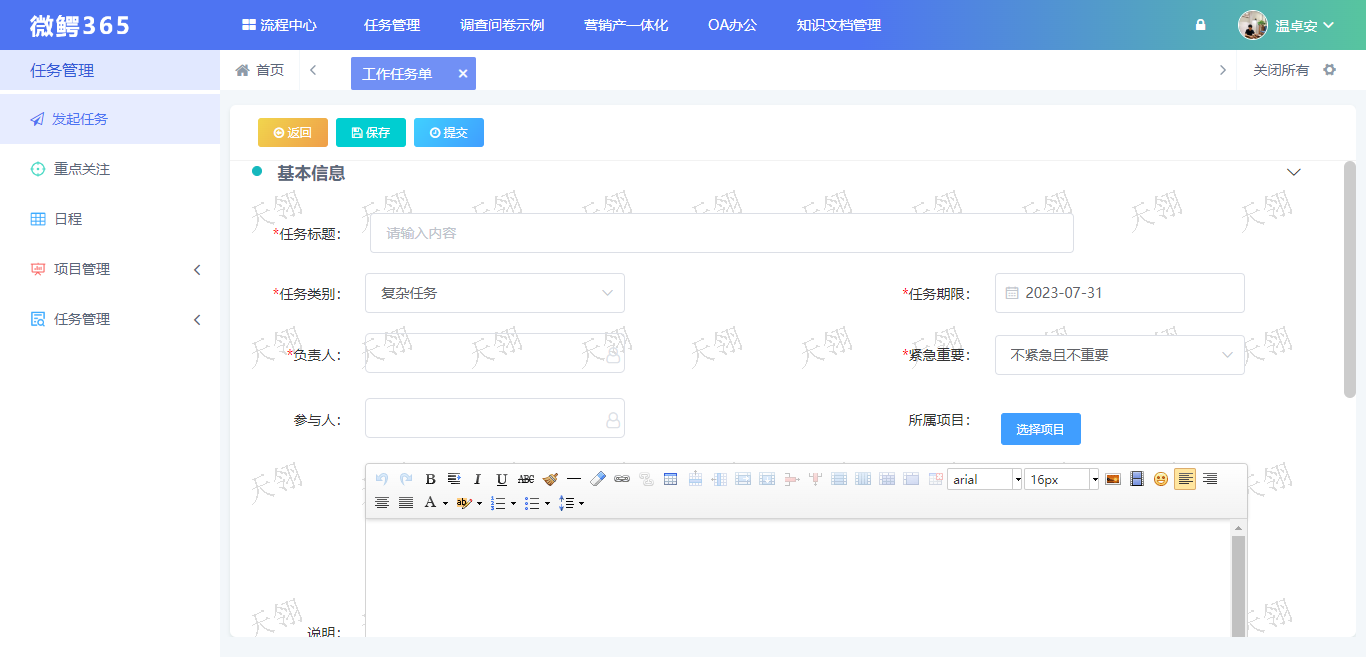The width and height of the screenshot is (1366, 657).
Task: Open the 紧急重要 dropdown
Action: click(x=1119, y=355)
